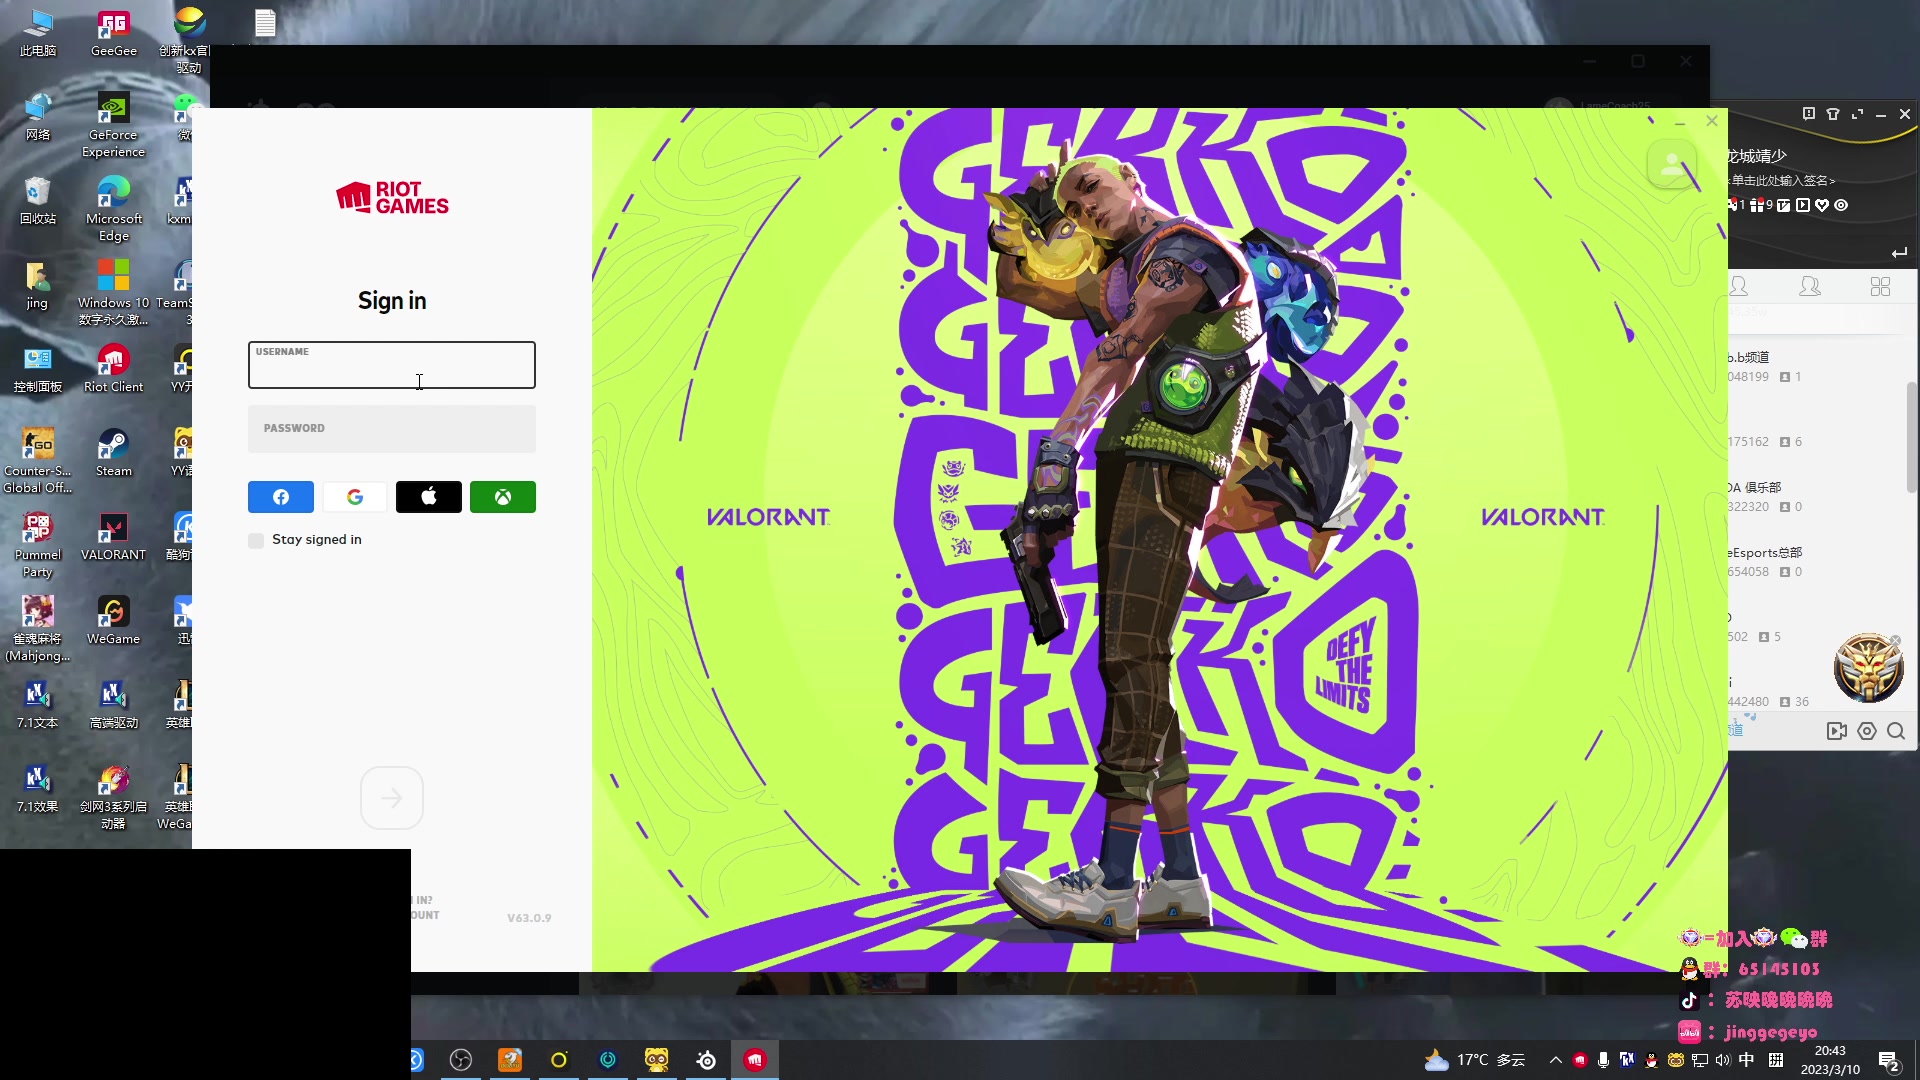Click the eye icon in YY panel
Viewport: 1920px width, 1080px height.
tap(1841, 205)
